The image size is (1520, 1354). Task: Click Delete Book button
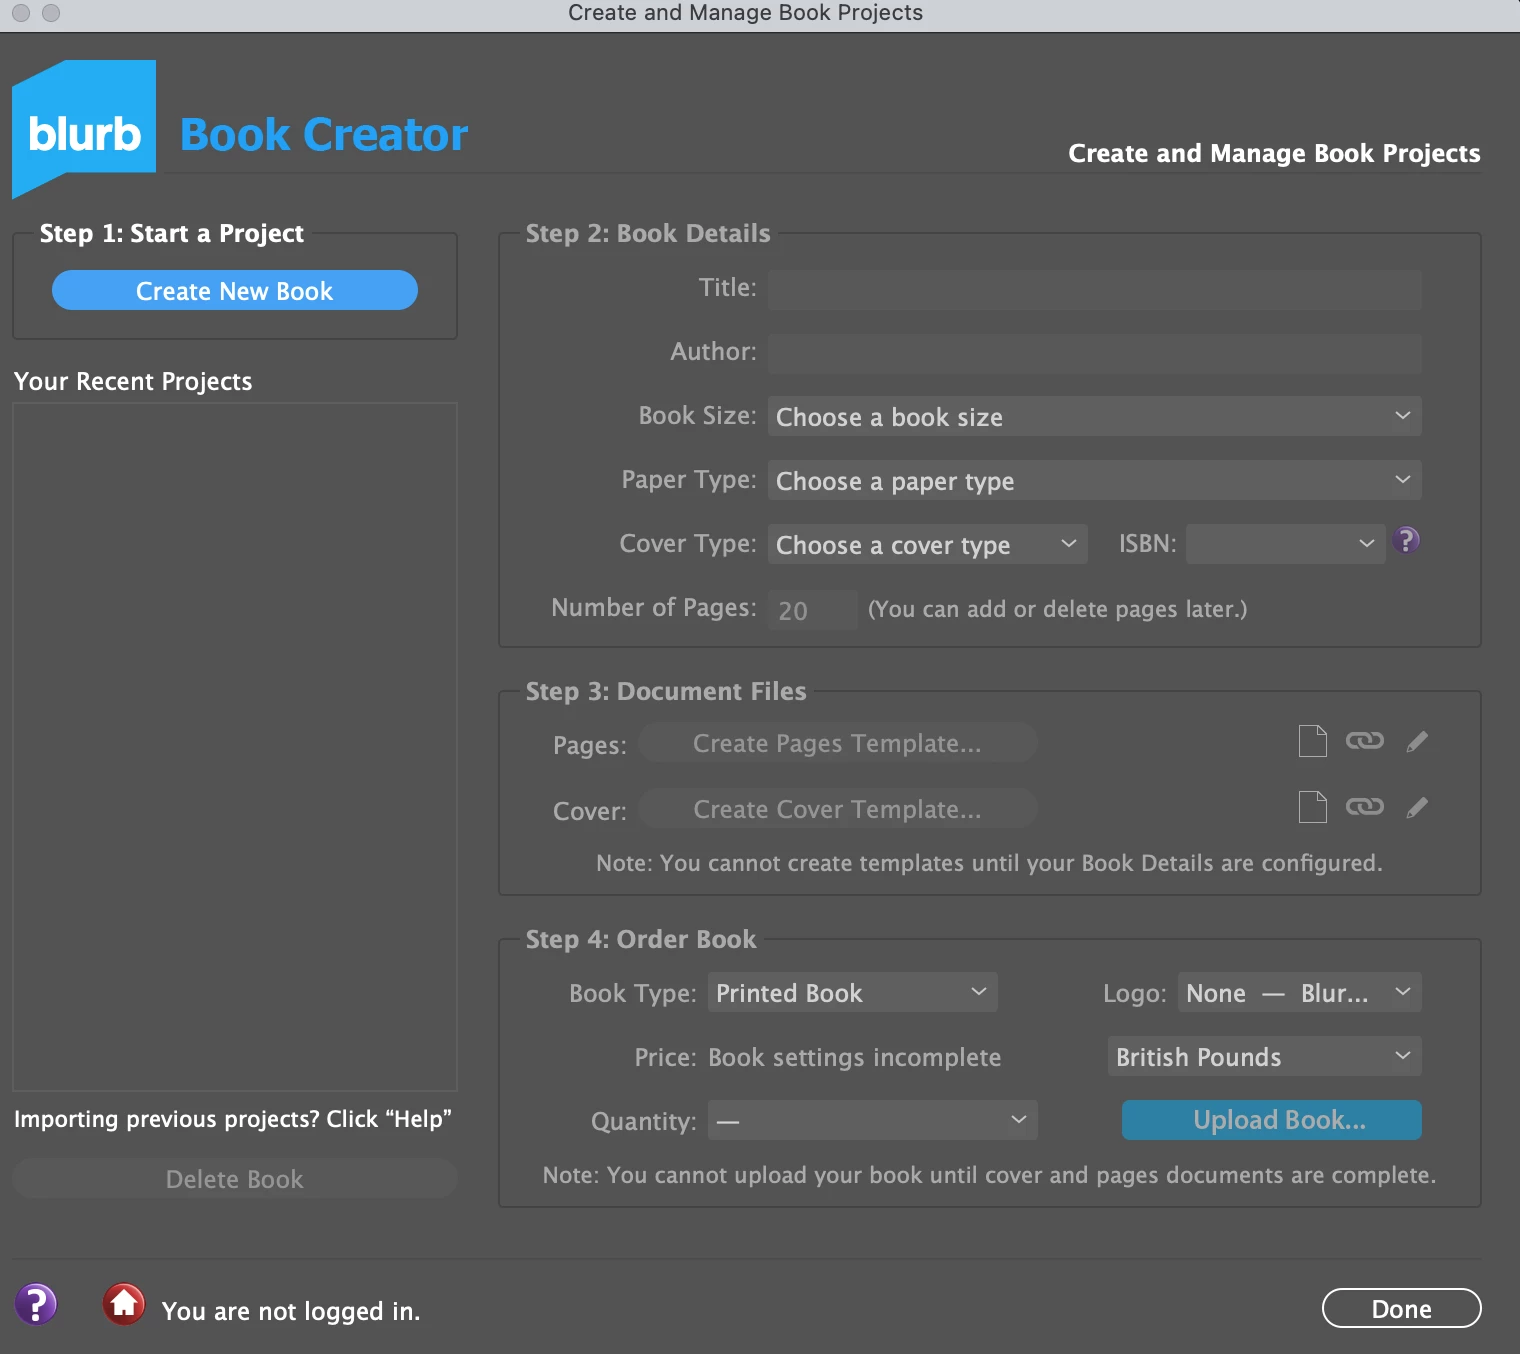point(235,1179)
